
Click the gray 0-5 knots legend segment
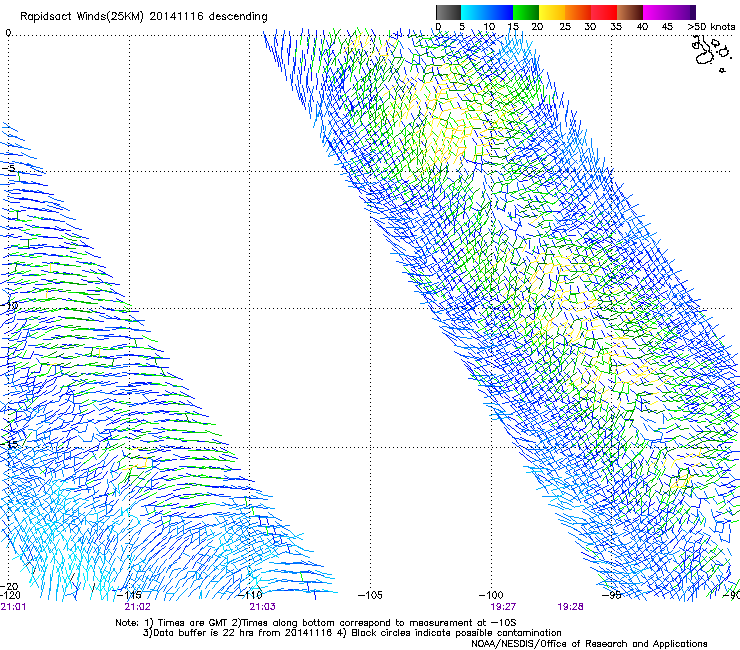click(x=448, y=12)
